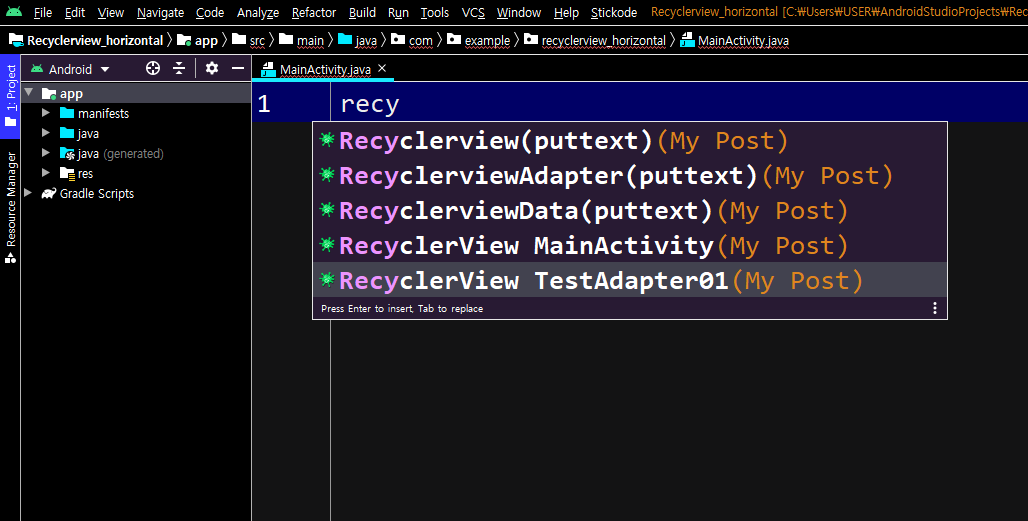This screenshot has width=1028, height=521.
Task: Click the line 1 gutter number
Action: coord(264,104)
